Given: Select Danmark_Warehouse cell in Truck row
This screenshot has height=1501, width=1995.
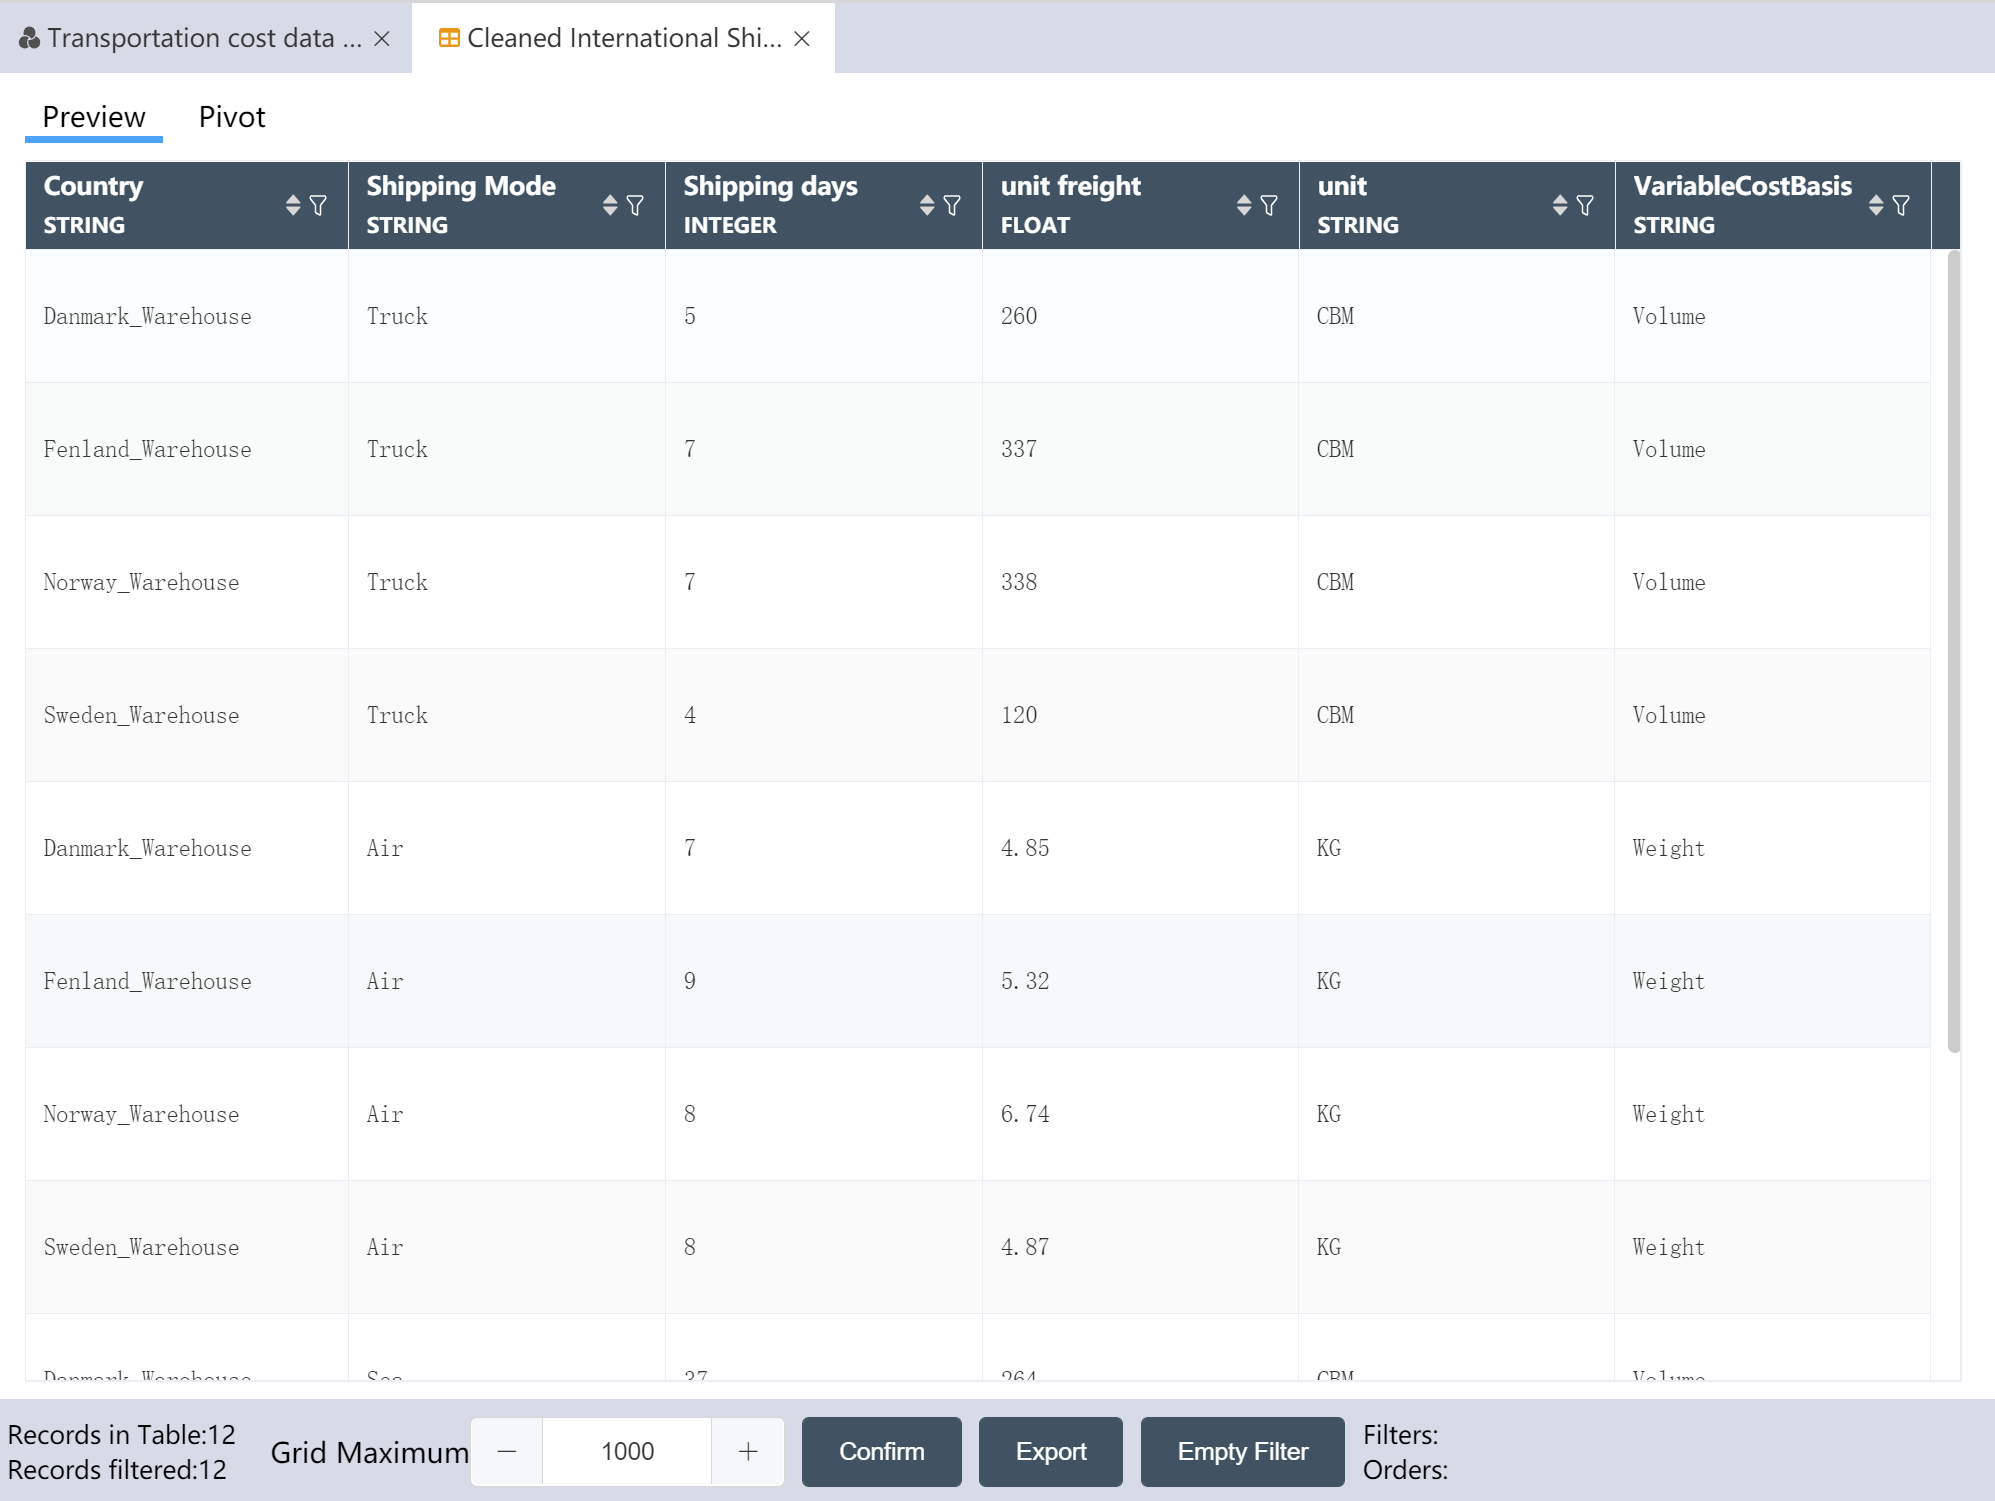Looking at the screenshot, I should [x=187, y=316].
